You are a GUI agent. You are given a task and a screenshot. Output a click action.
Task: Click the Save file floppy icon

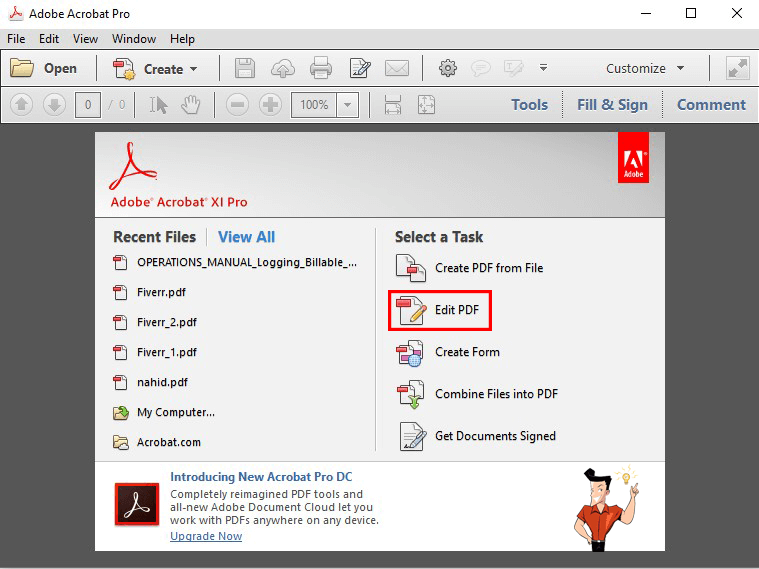click(x=245, y=69)
